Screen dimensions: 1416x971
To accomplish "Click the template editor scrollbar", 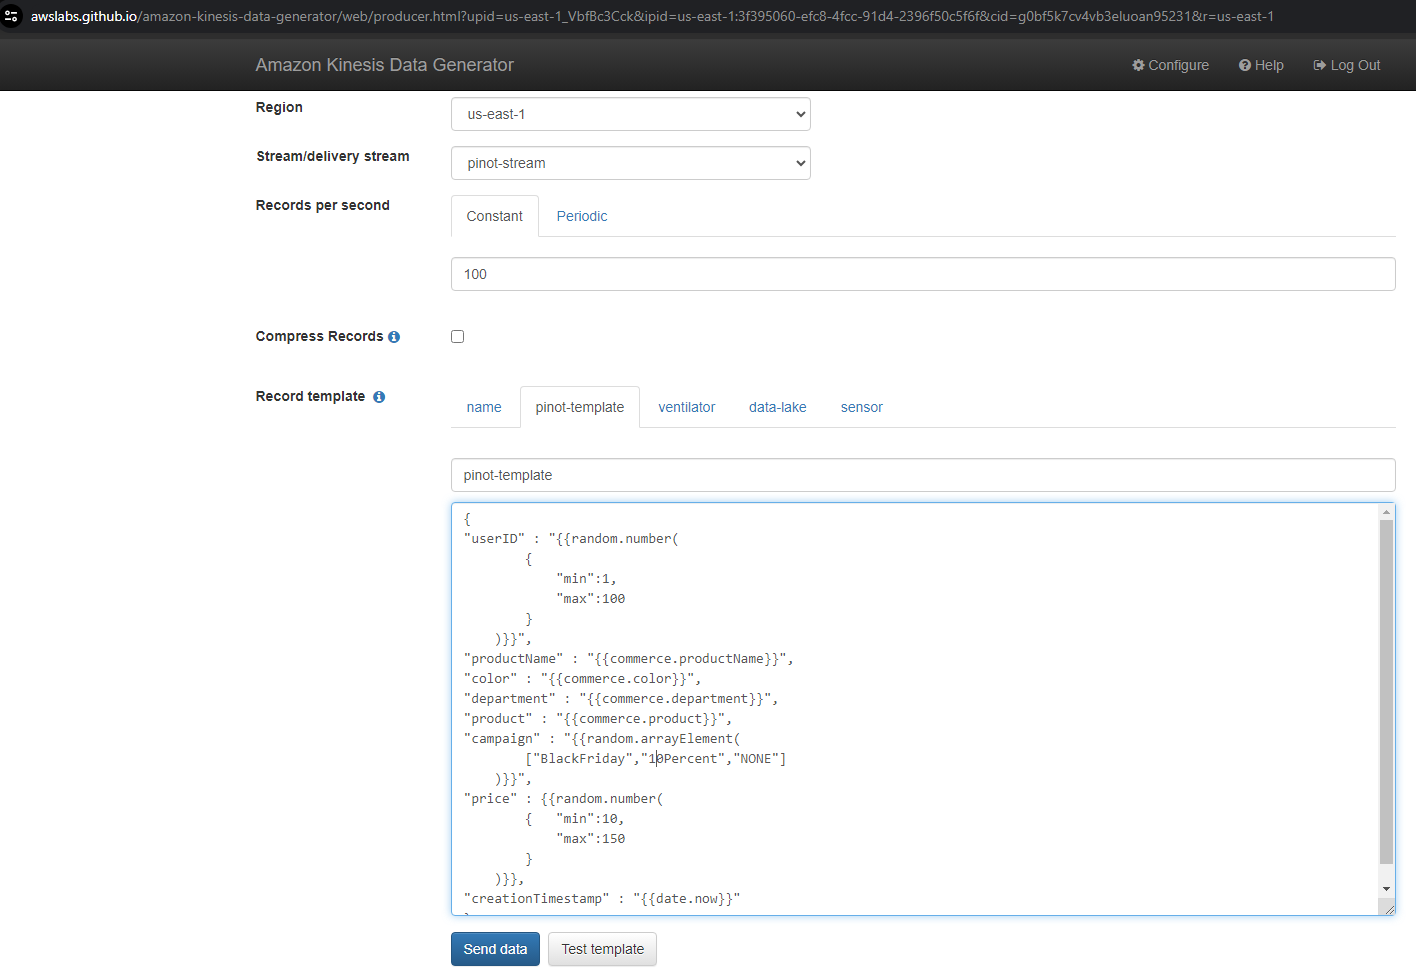I will (x=1386, y=700).
